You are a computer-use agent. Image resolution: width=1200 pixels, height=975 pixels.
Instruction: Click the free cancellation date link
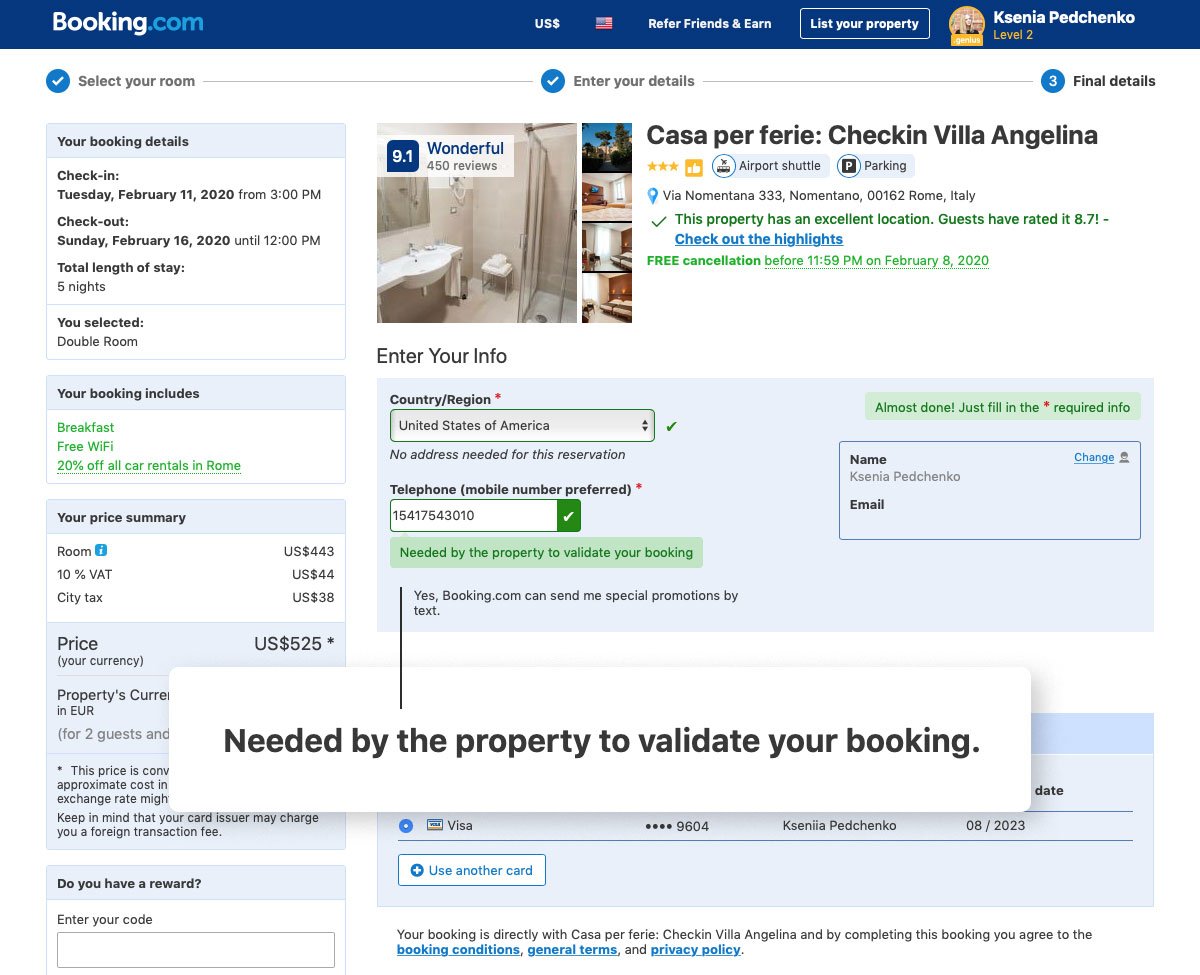876,261
